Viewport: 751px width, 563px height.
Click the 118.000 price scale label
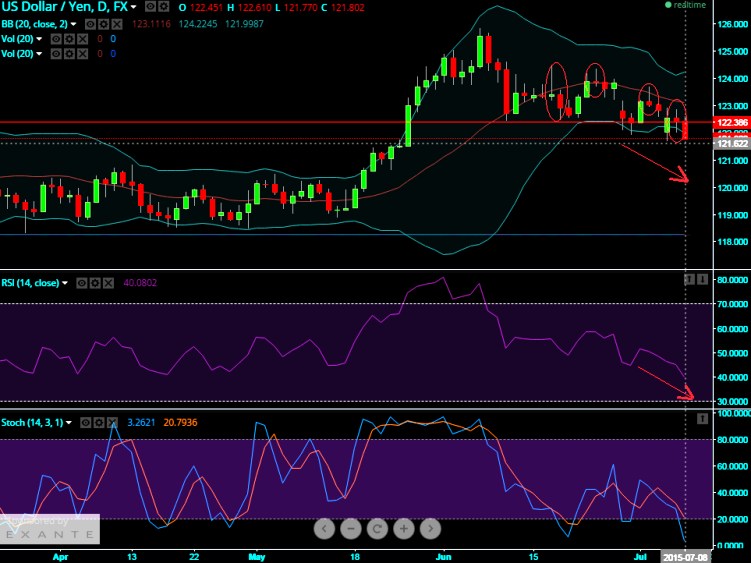pyautogui.click(x=733, y=242)
